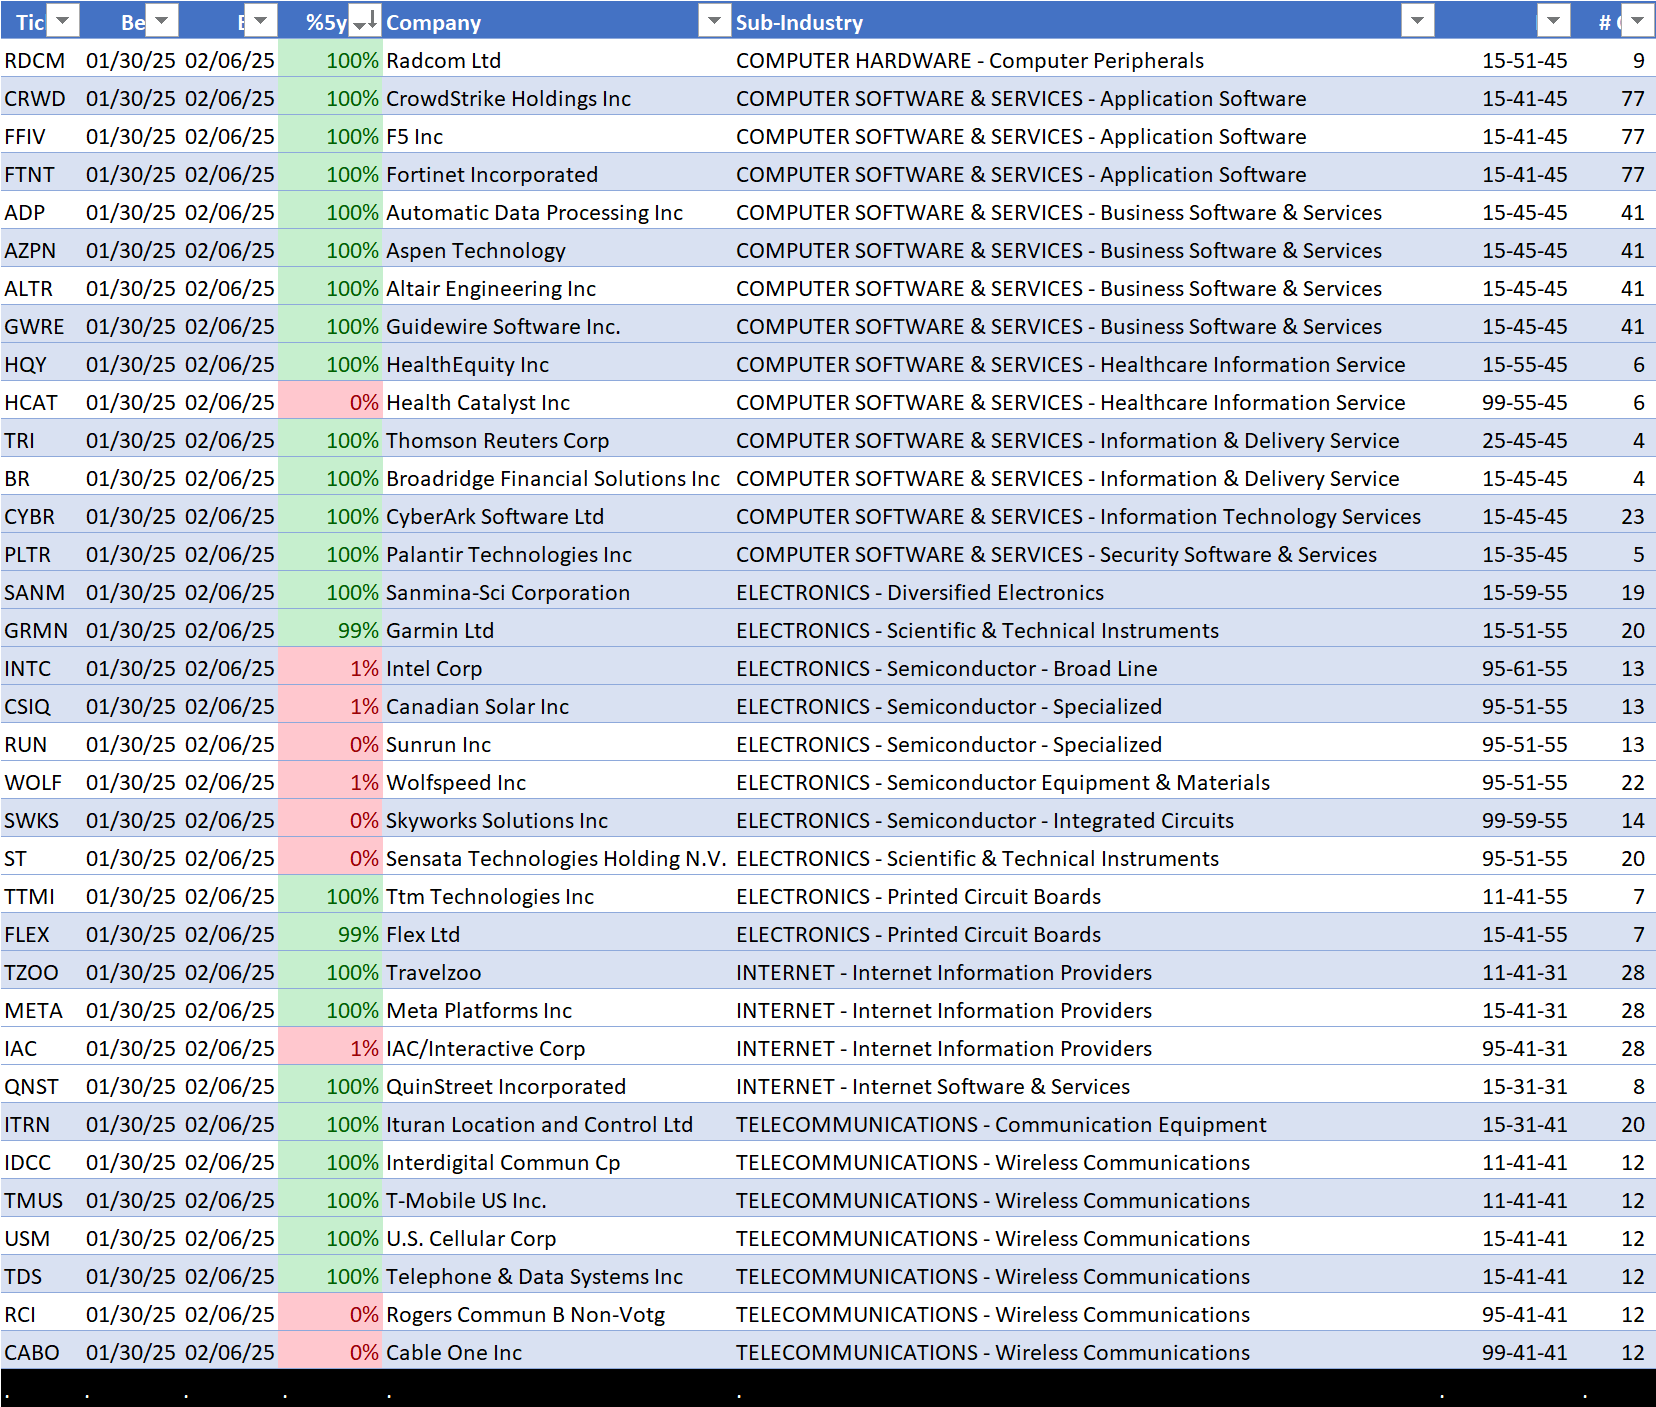
Task: Click the Sensata Technologies Holding N.V. cell
Action: (557, 858)
